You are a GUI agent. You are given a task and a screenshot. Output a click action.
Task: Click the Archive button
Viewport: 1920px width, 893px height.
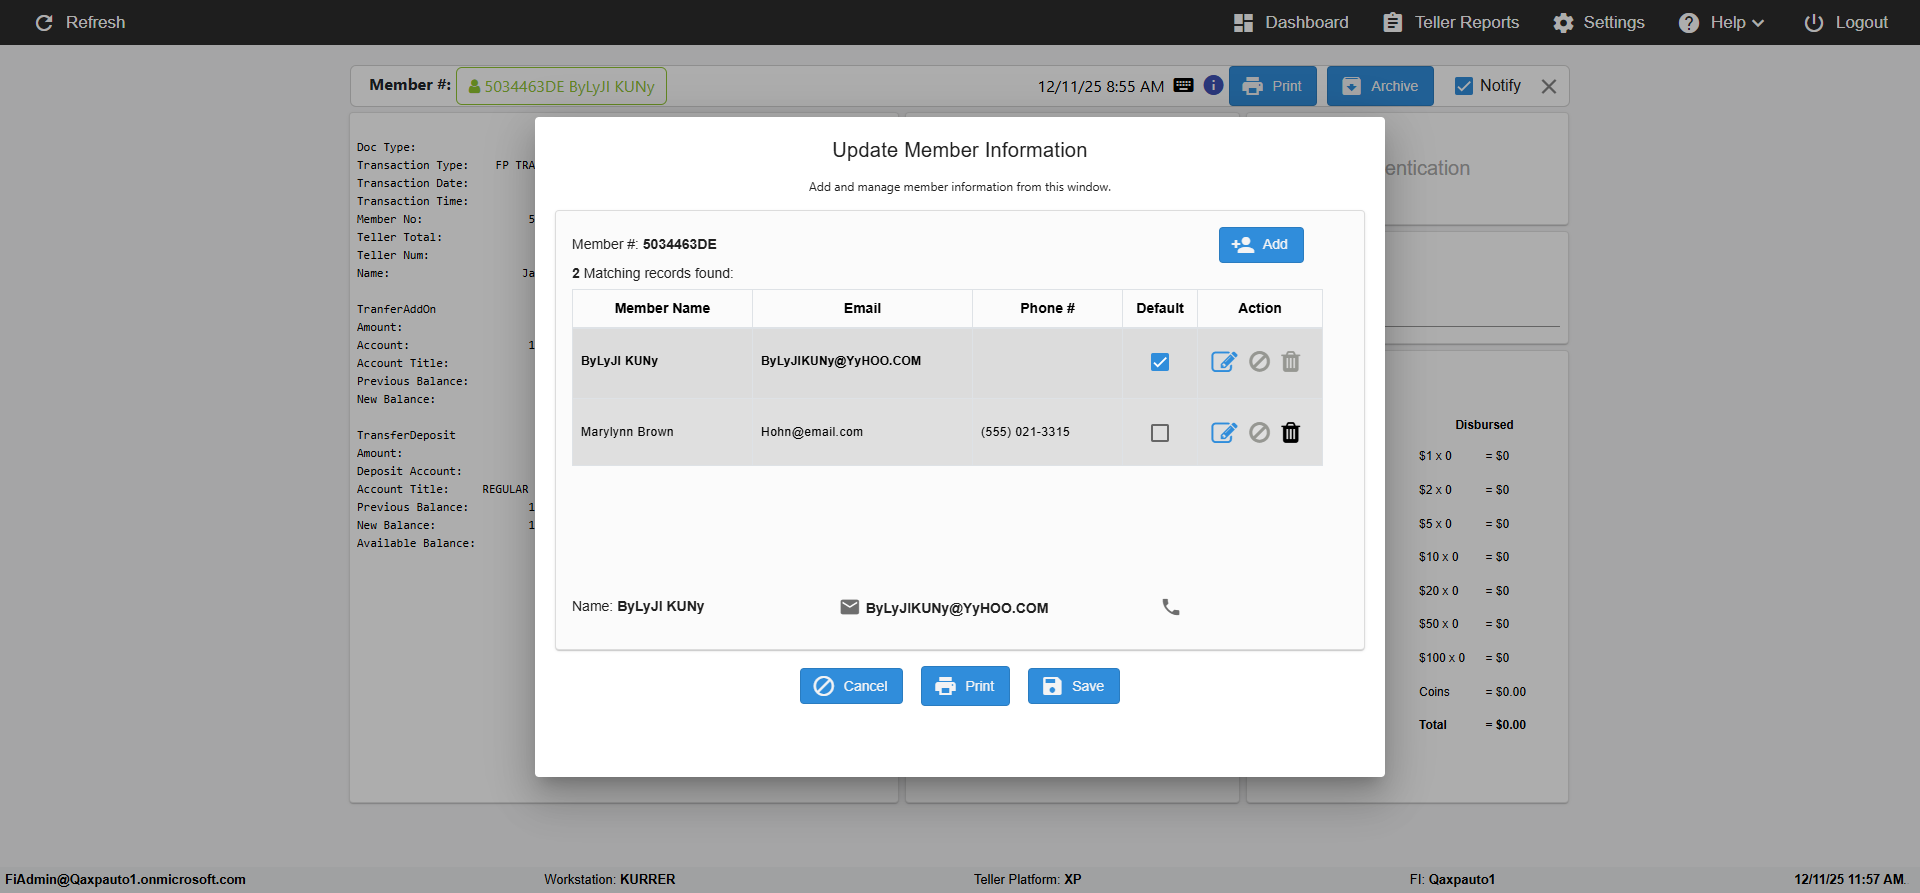tap(1380, 86)
